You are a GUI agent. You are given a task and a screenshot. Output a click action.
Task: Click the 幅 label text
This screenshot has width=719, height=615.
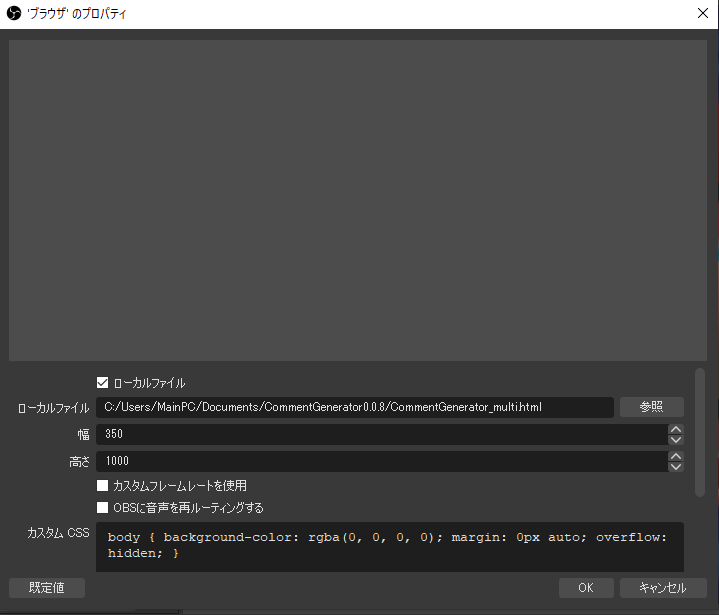[x=83, y=434]
